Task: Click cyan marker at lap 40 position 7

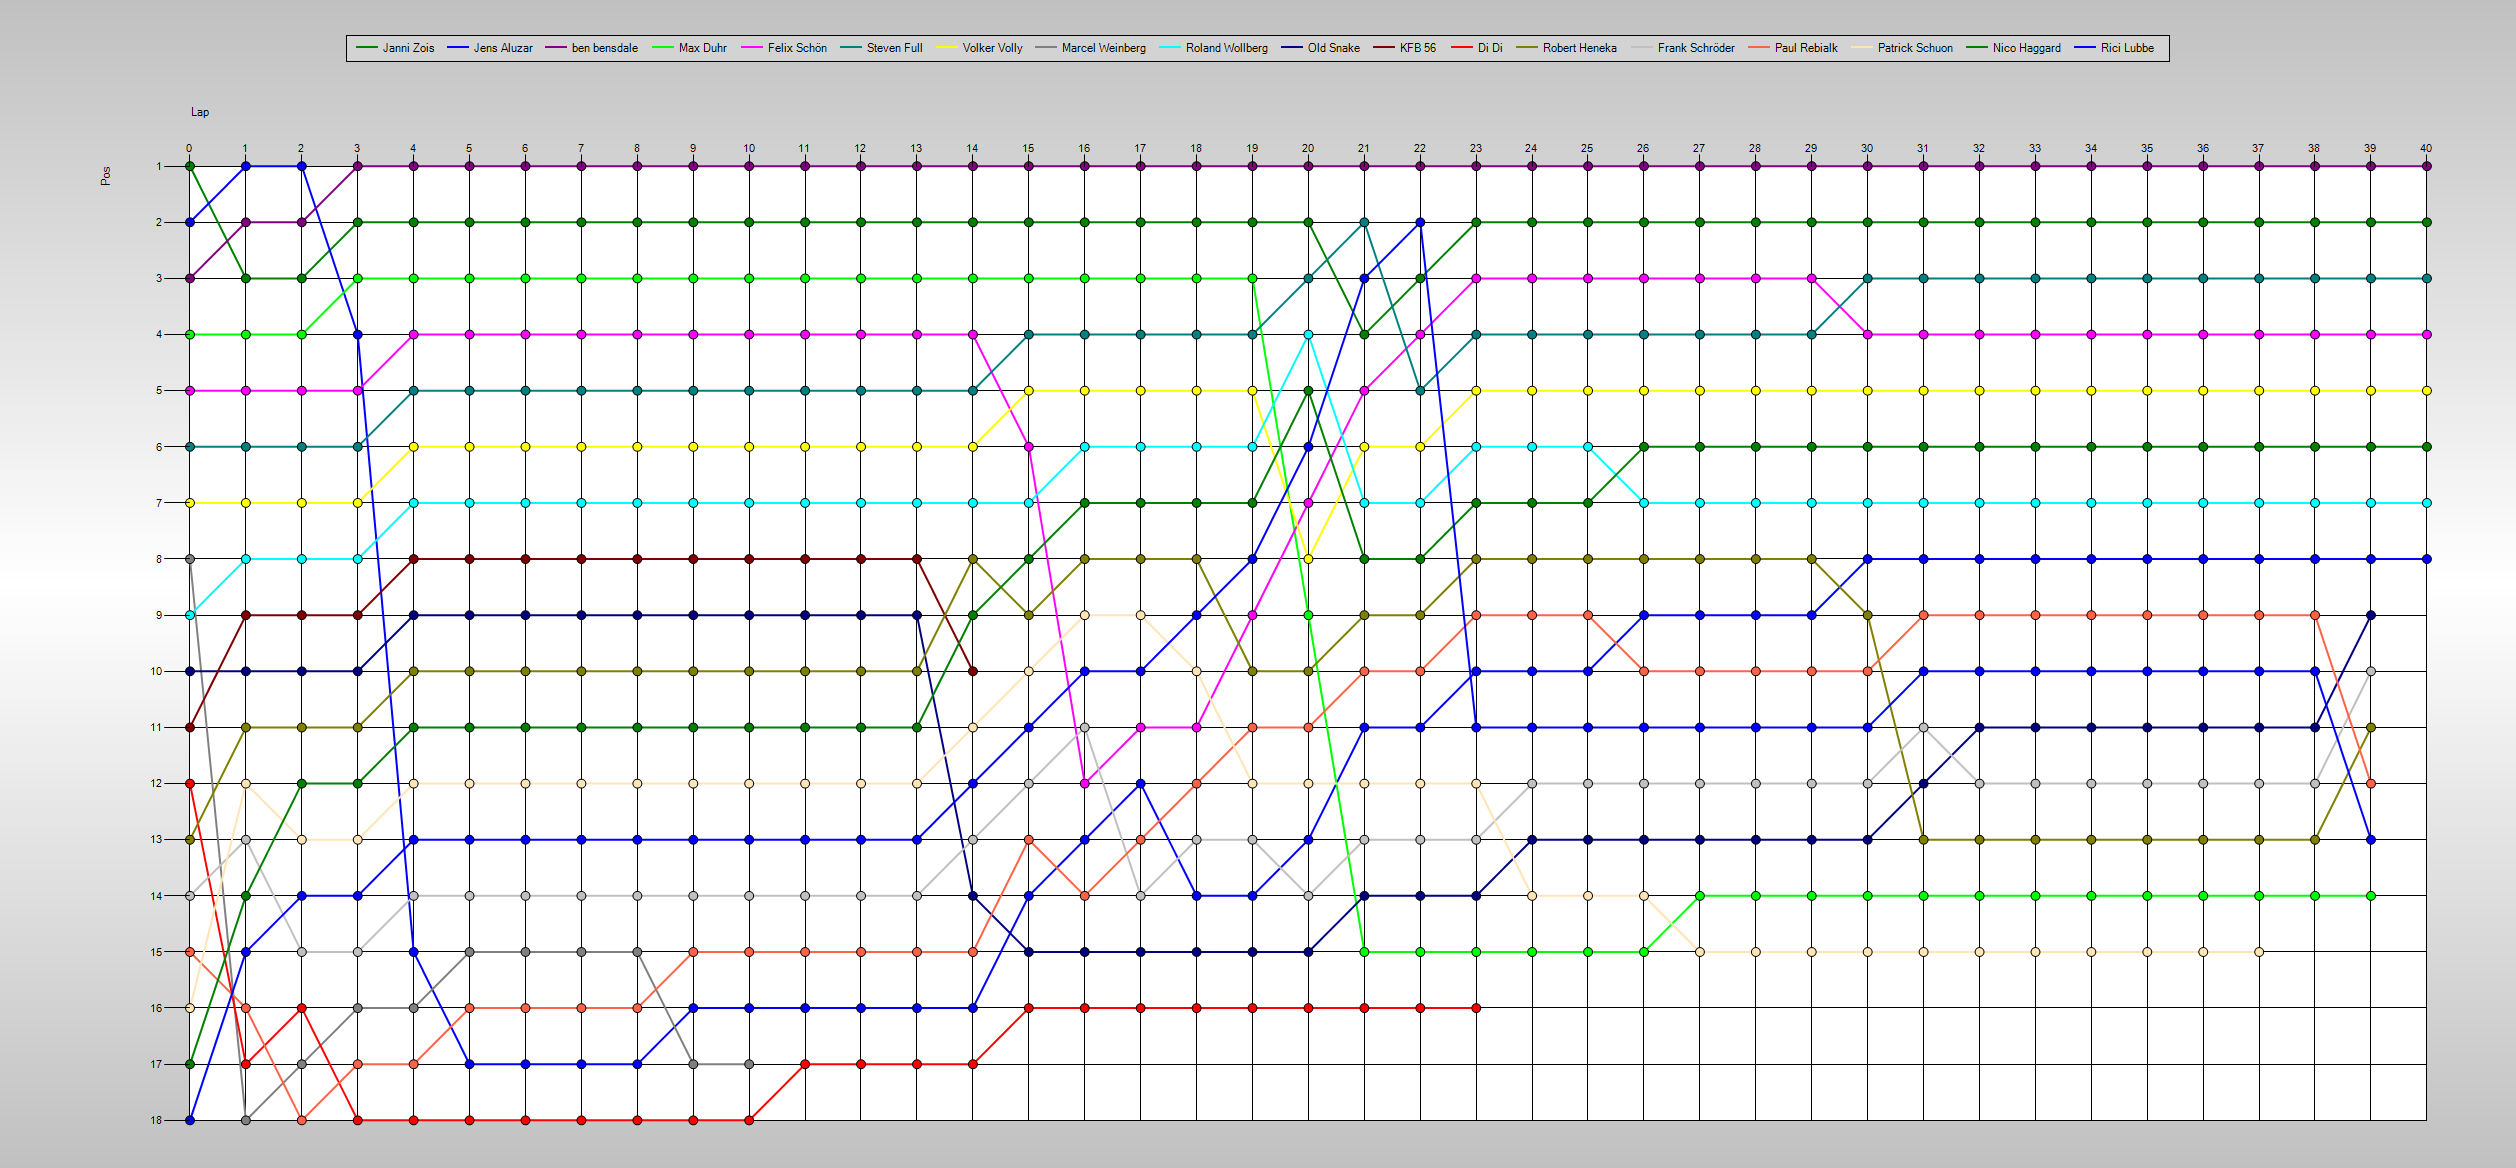Action: (2426, 503)
